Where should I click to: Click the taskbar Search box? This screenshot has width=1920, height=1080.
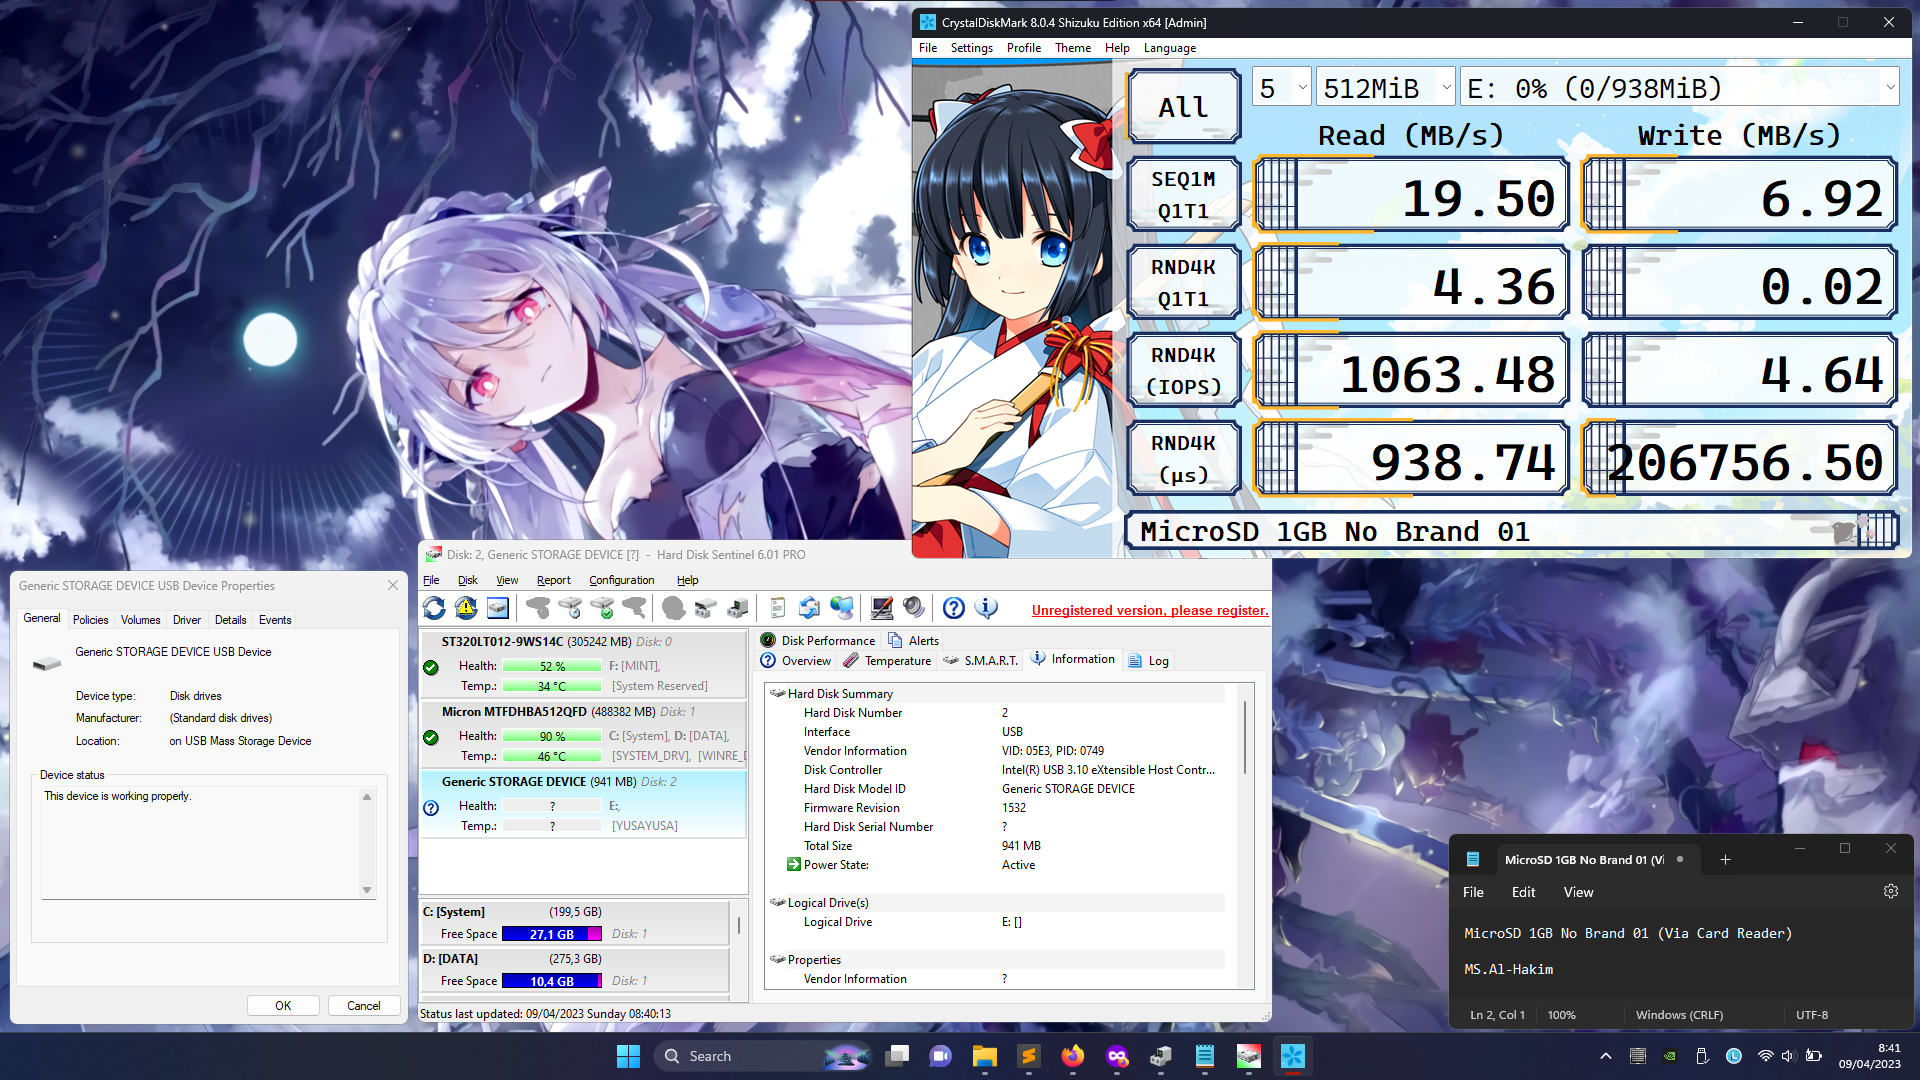(762, 1056)
